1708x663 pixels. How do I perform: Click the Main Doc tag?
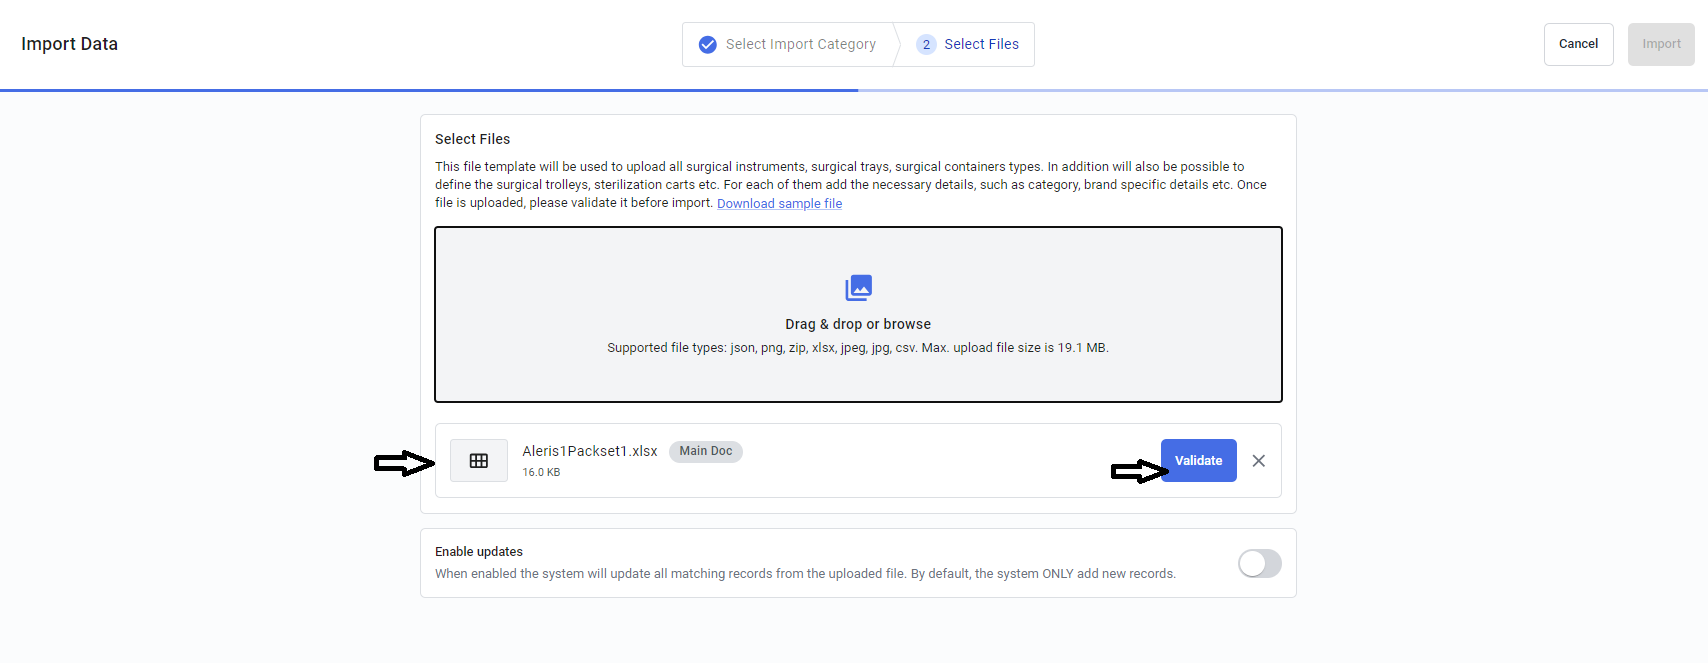[706, 451]
